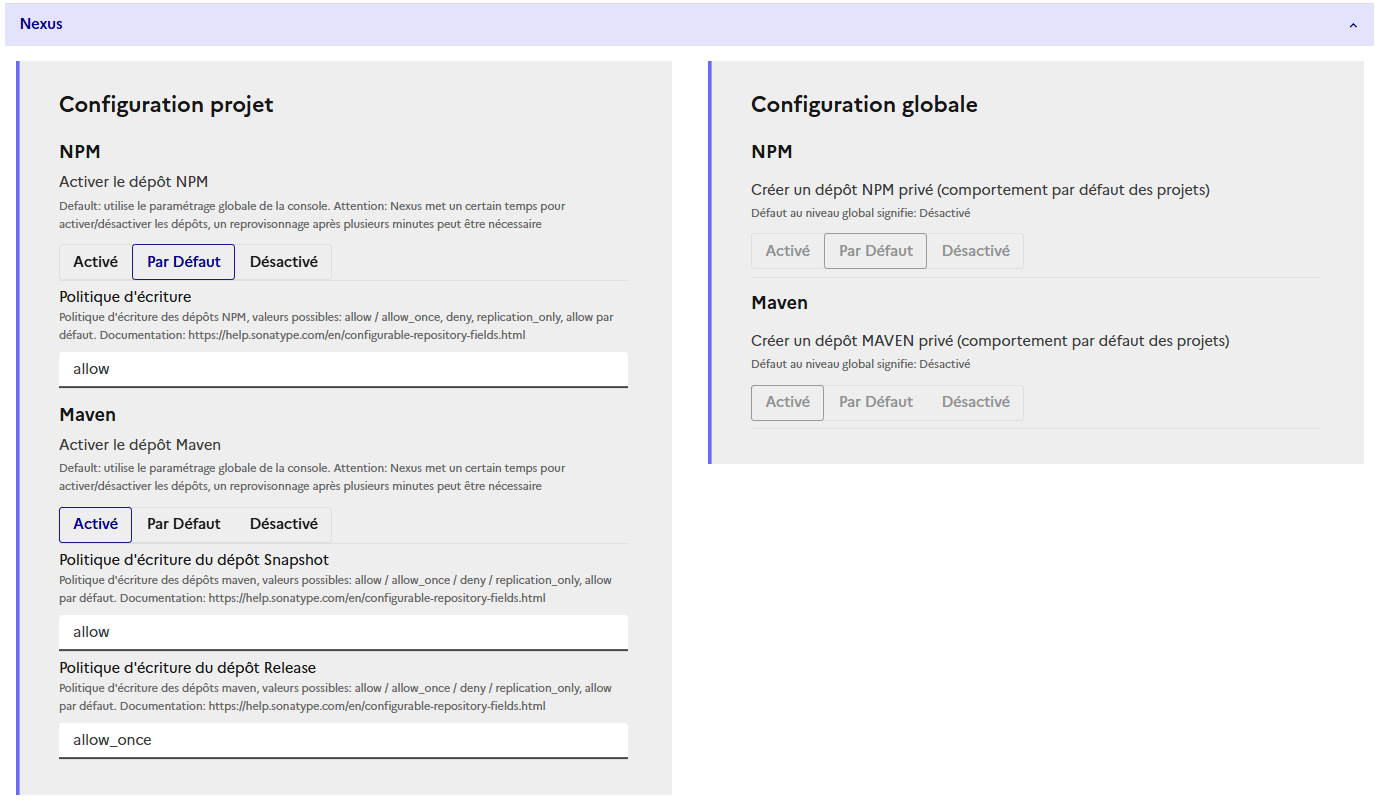The image size is (1377, 810).
Task: Enable the NPM repository in project configuration
Action: (95, 261)
